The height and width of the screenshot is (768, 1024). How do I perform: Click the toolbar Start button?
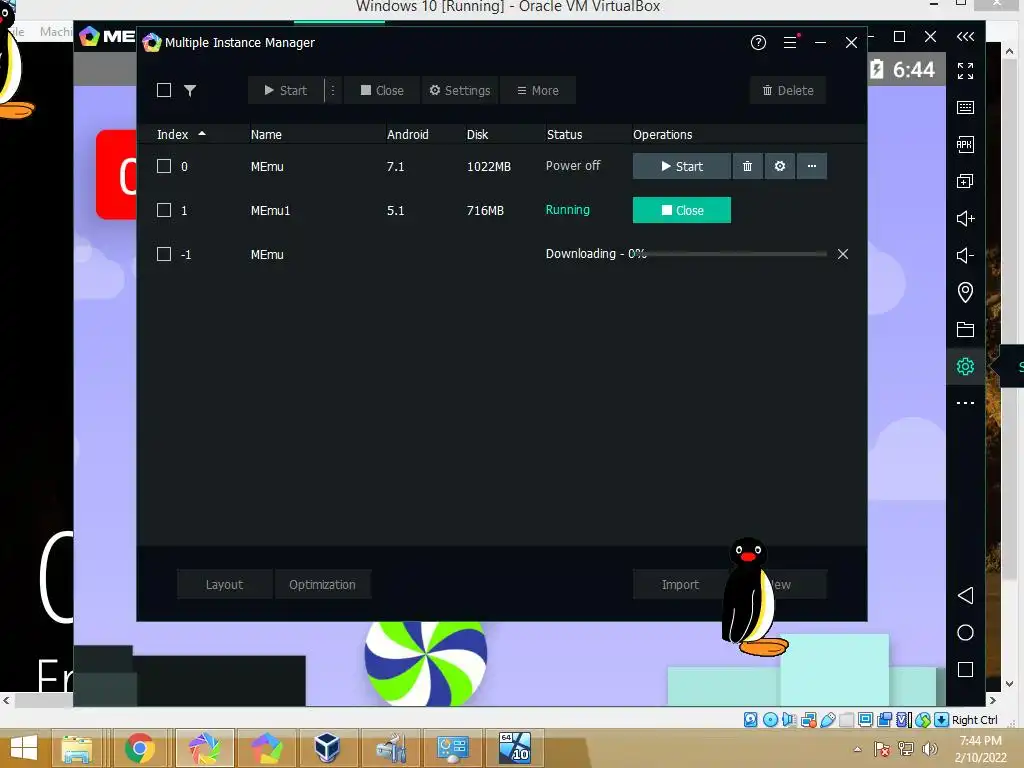[286, 90]
